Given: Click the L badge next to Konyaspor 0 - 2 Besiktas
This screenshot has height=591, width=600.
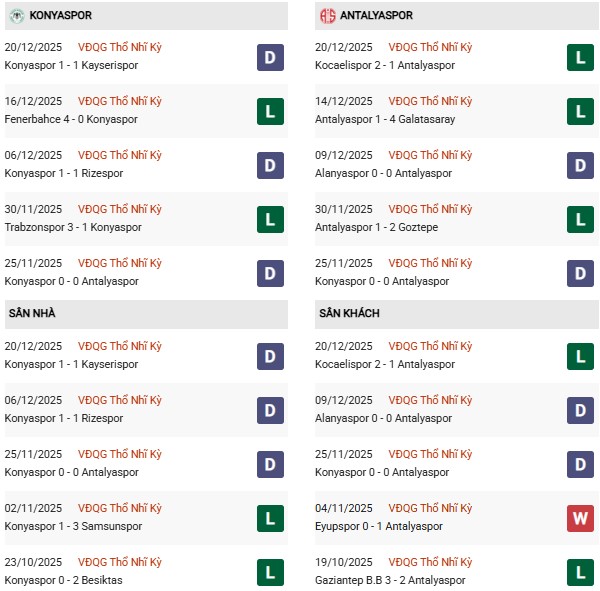Looking at the screenshot, I should tap(269, 572).
